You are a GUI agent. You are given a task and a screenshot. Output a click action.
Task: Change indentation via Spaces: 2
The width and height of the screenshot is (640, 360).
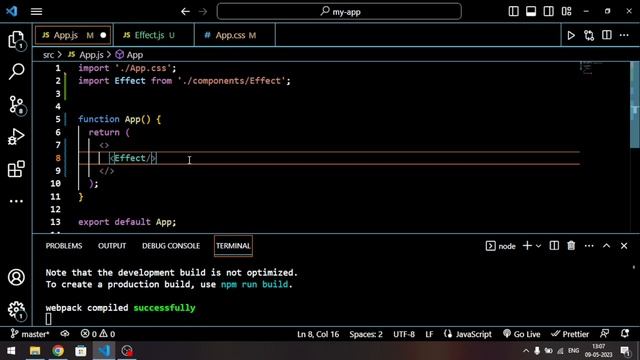pos(366,334)
